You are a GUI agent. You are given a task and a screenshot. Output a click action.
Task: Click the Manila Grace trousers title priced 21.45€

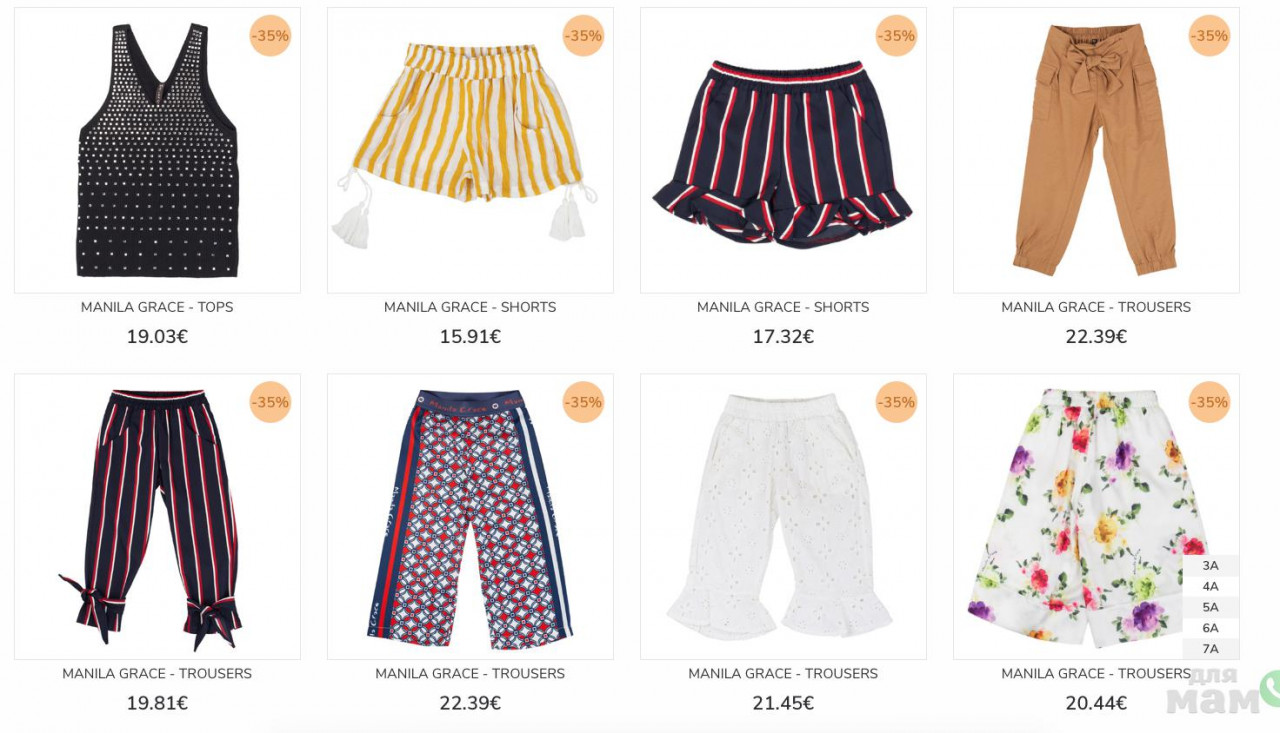783,674
